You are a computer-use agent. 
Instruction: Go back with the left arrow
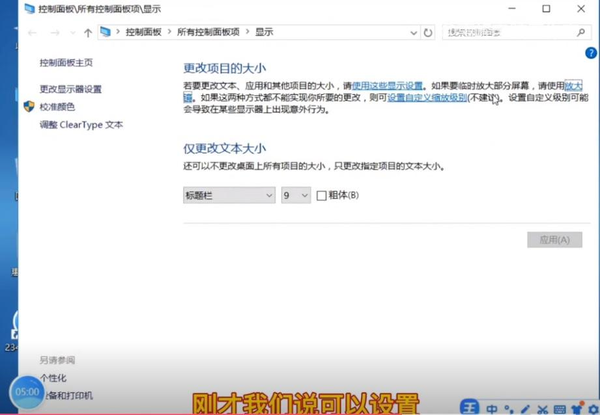tap(33, 33)
